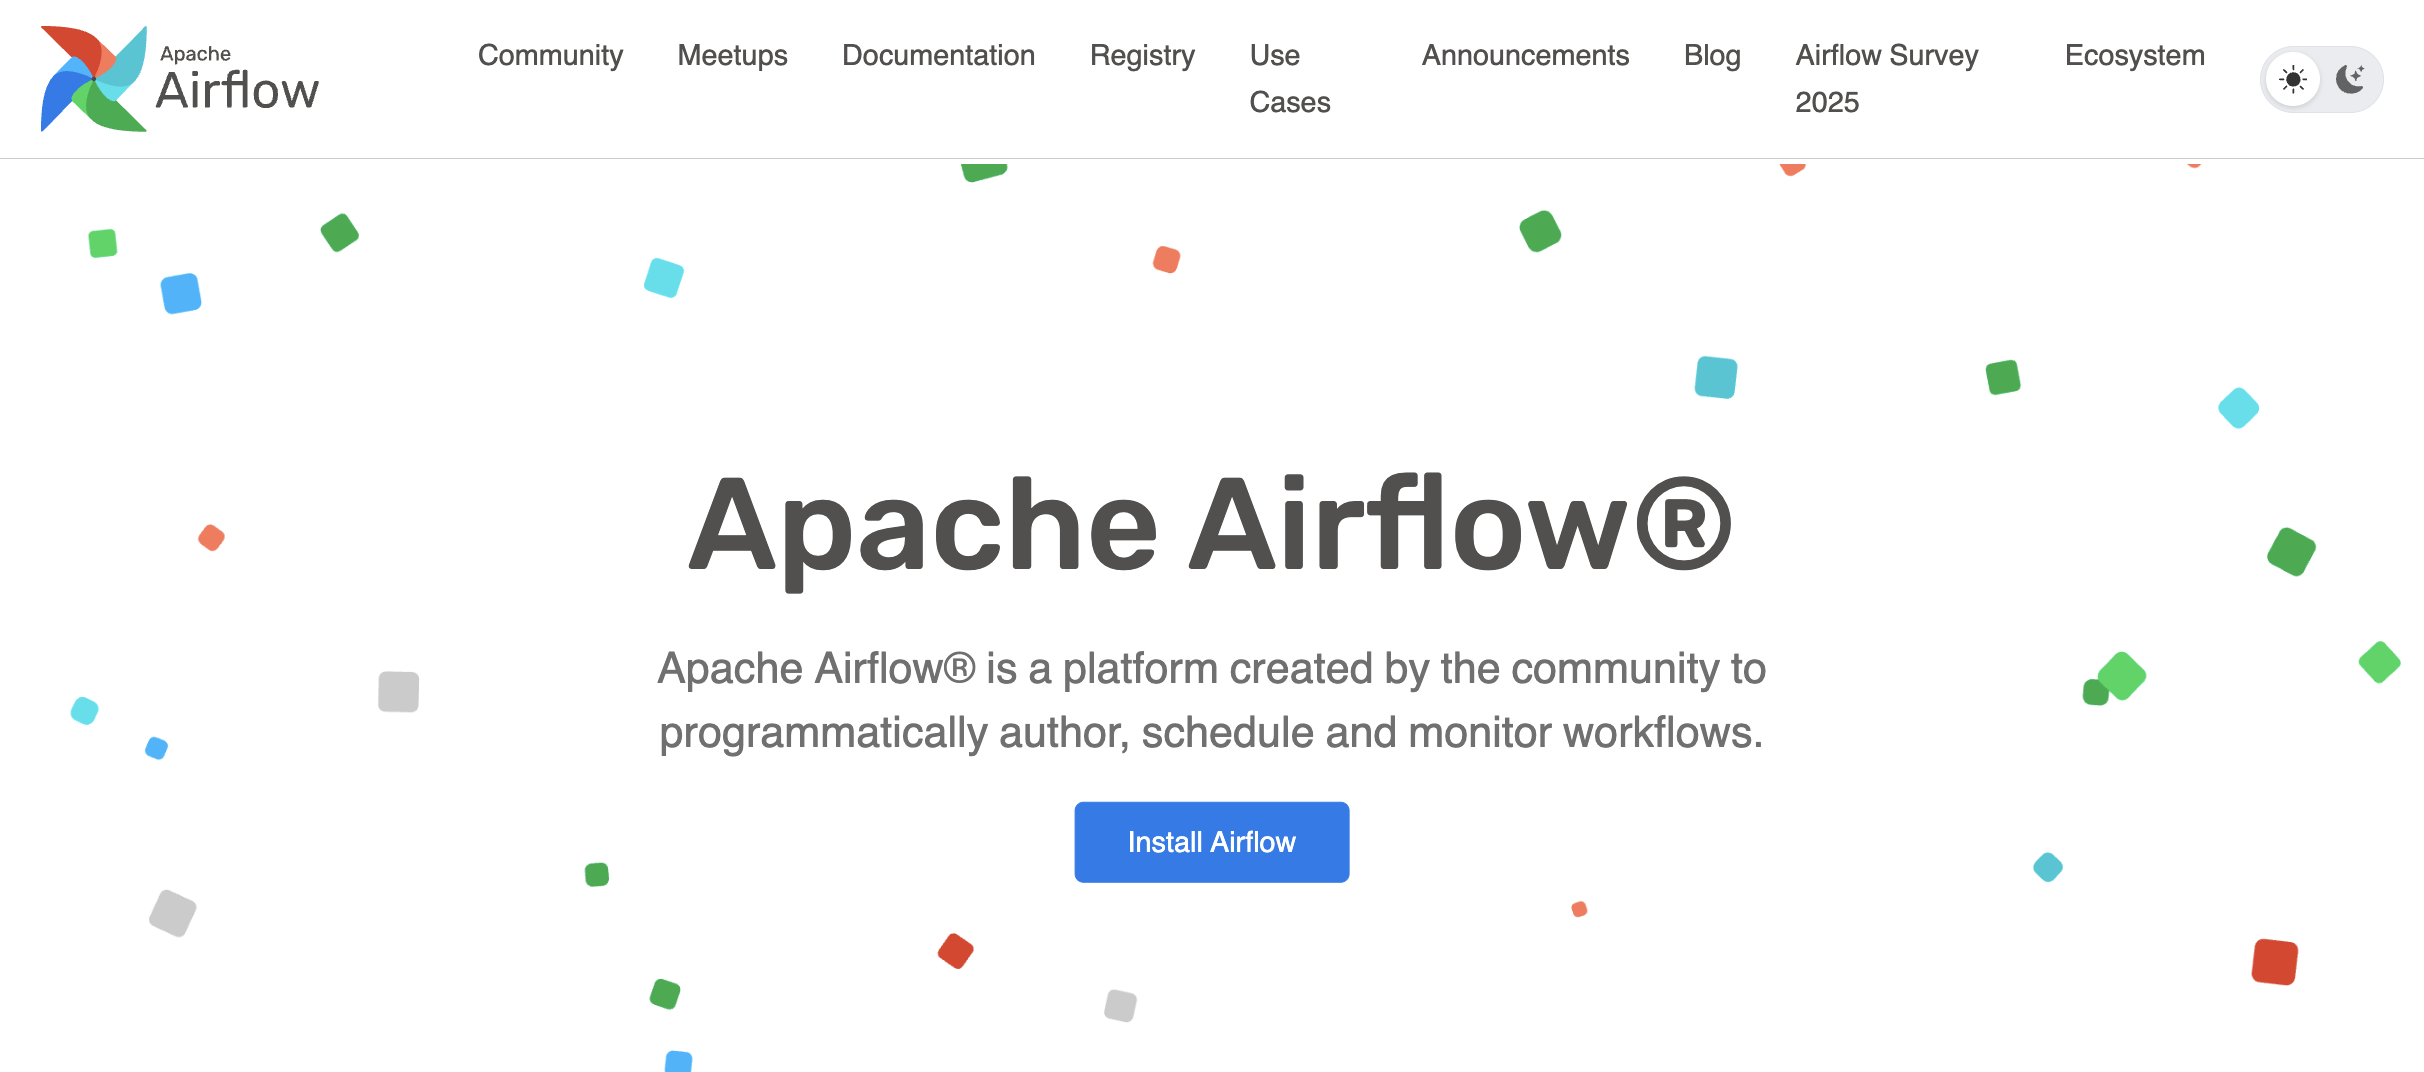Navigate to the Registry page
The width and height of the screenshot is (2424, 1072).
(1142, 55)
